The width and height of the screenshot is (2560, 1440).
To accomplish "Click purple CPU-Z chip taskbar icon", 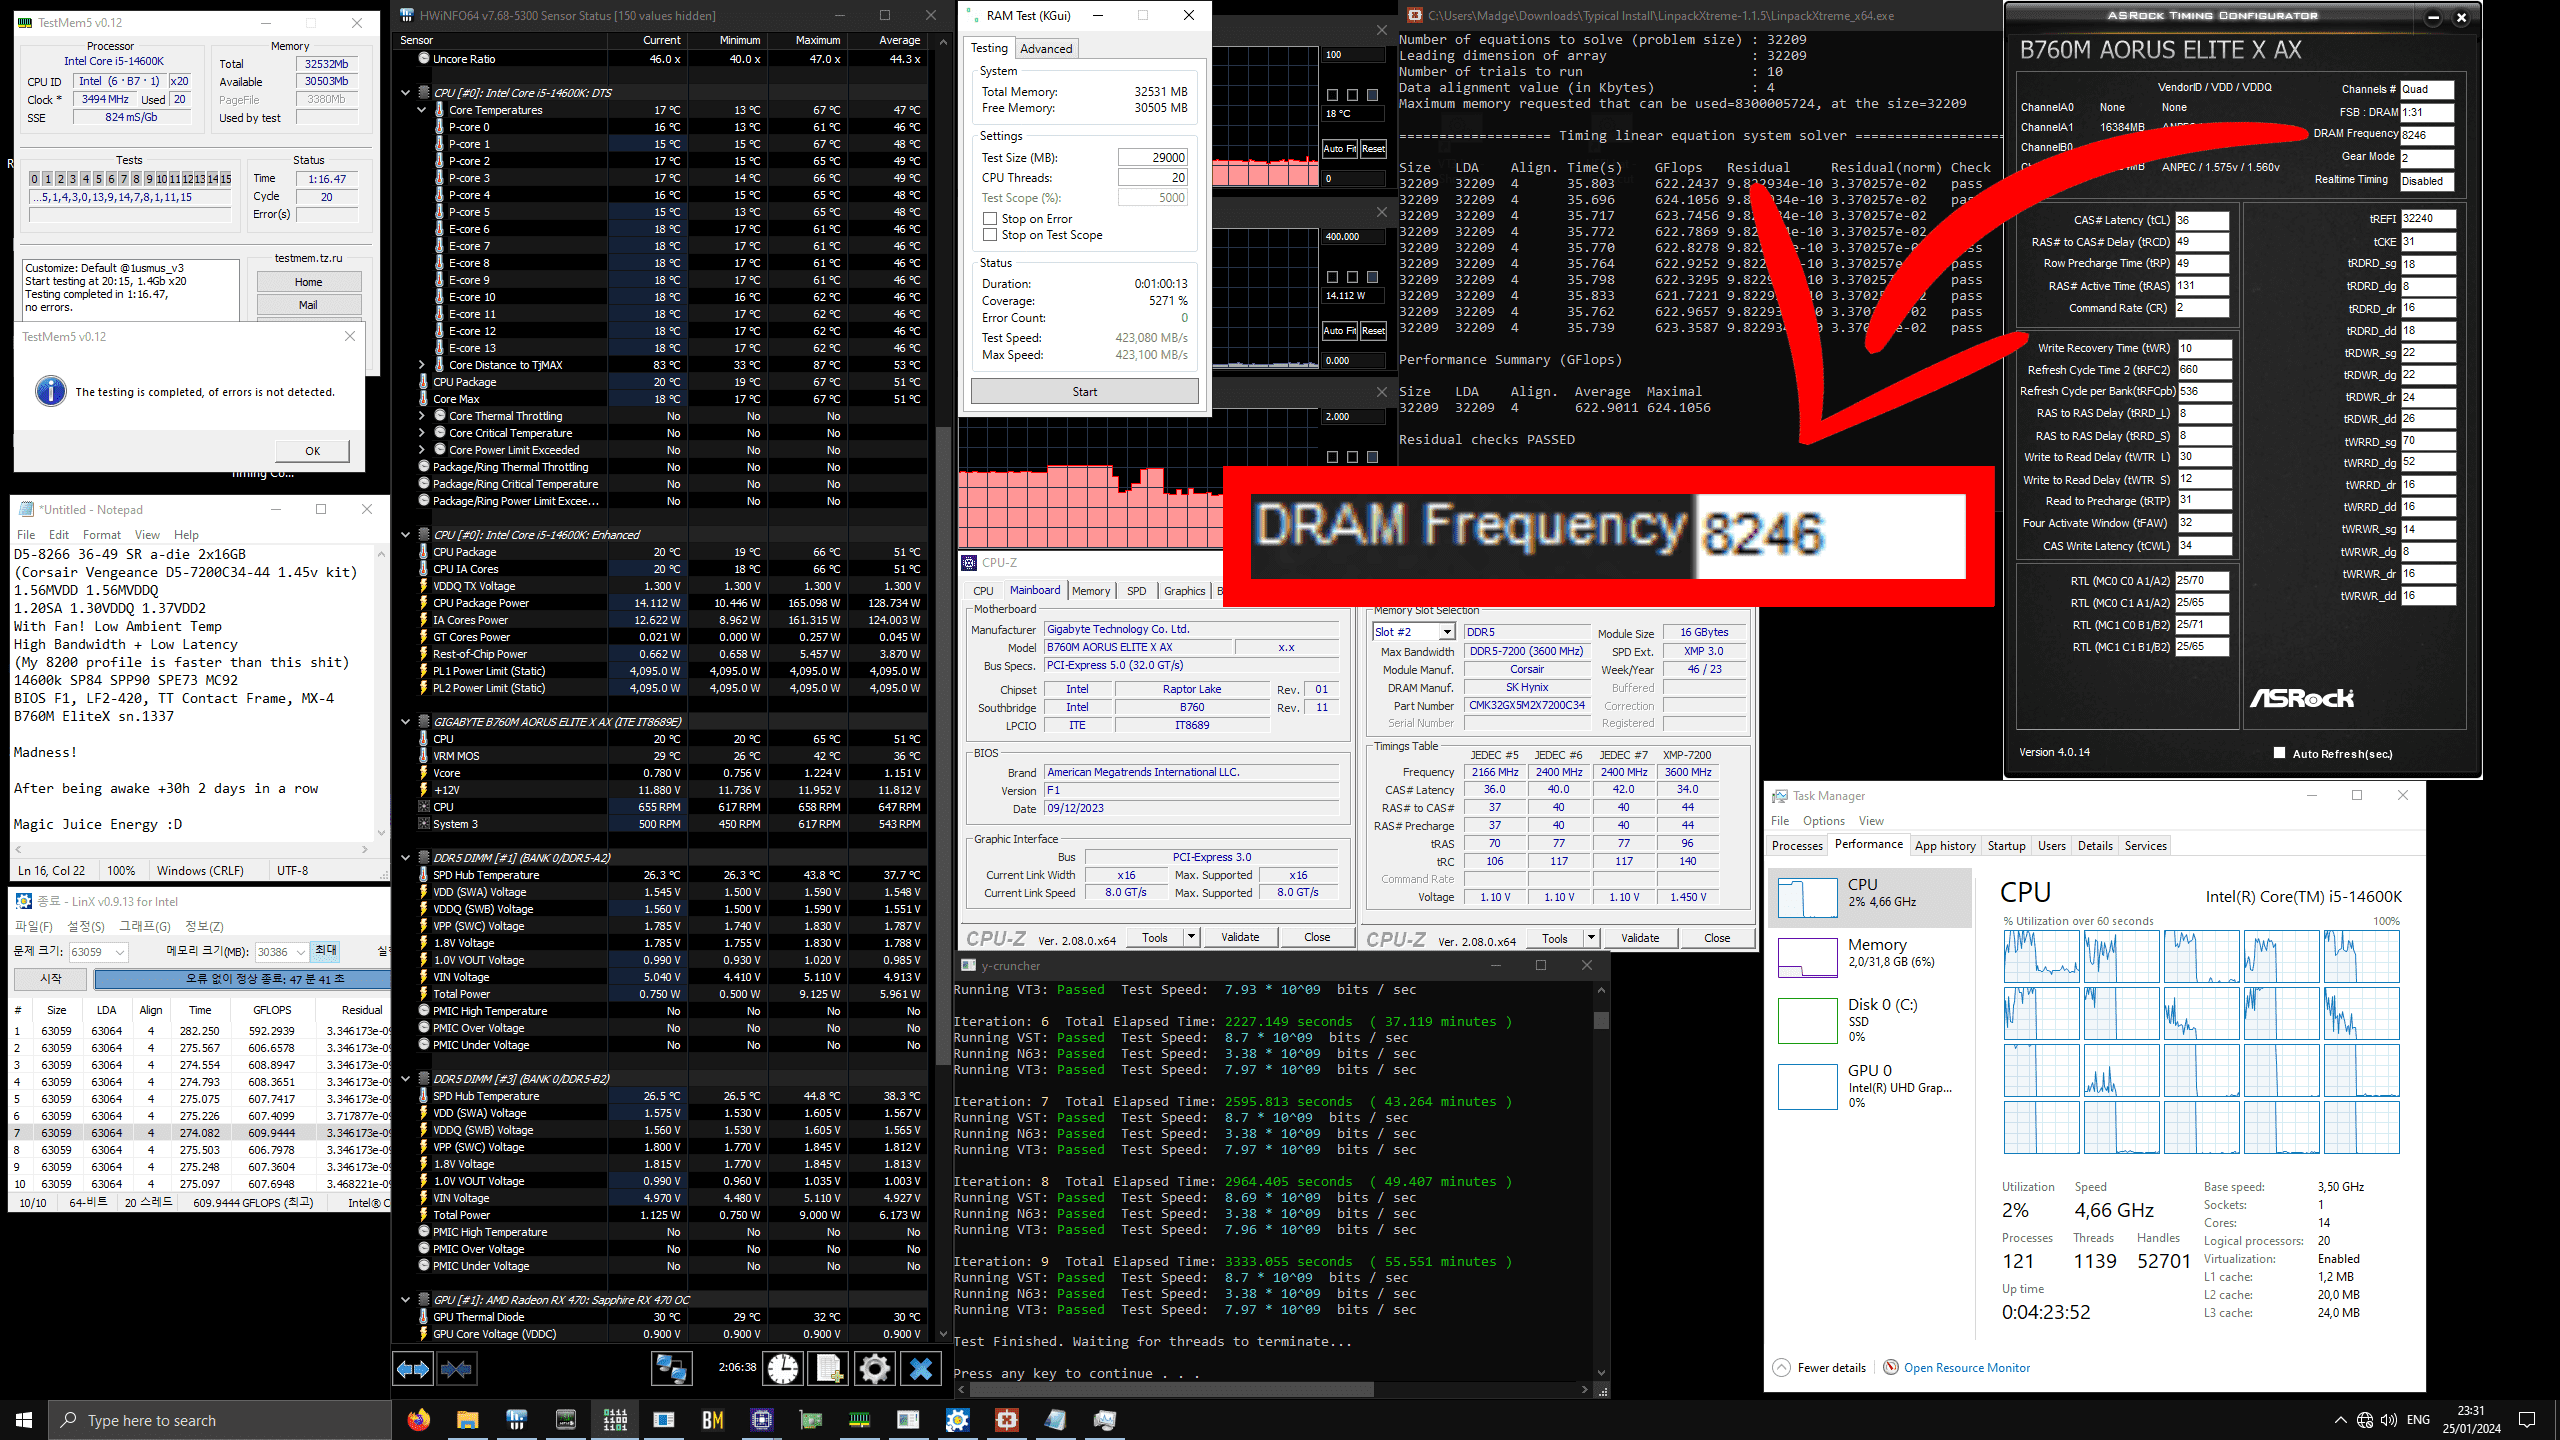I will 762,1420.
